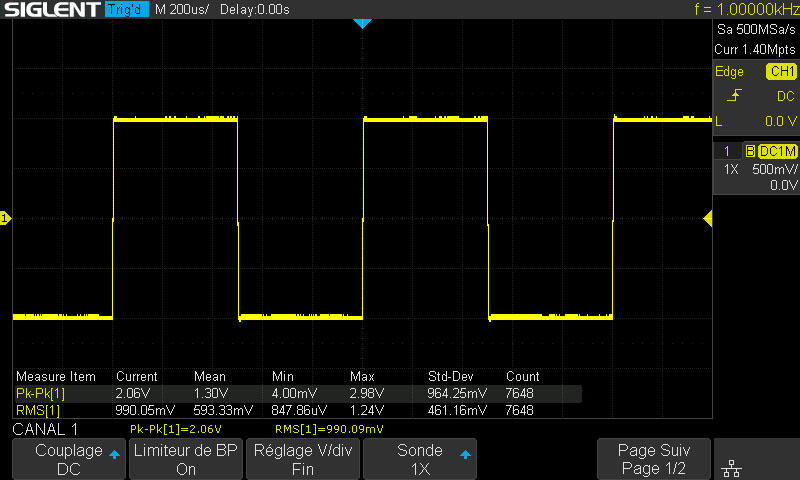Click the Sa 500MSa/s sample rate

[x=756, y=30]
